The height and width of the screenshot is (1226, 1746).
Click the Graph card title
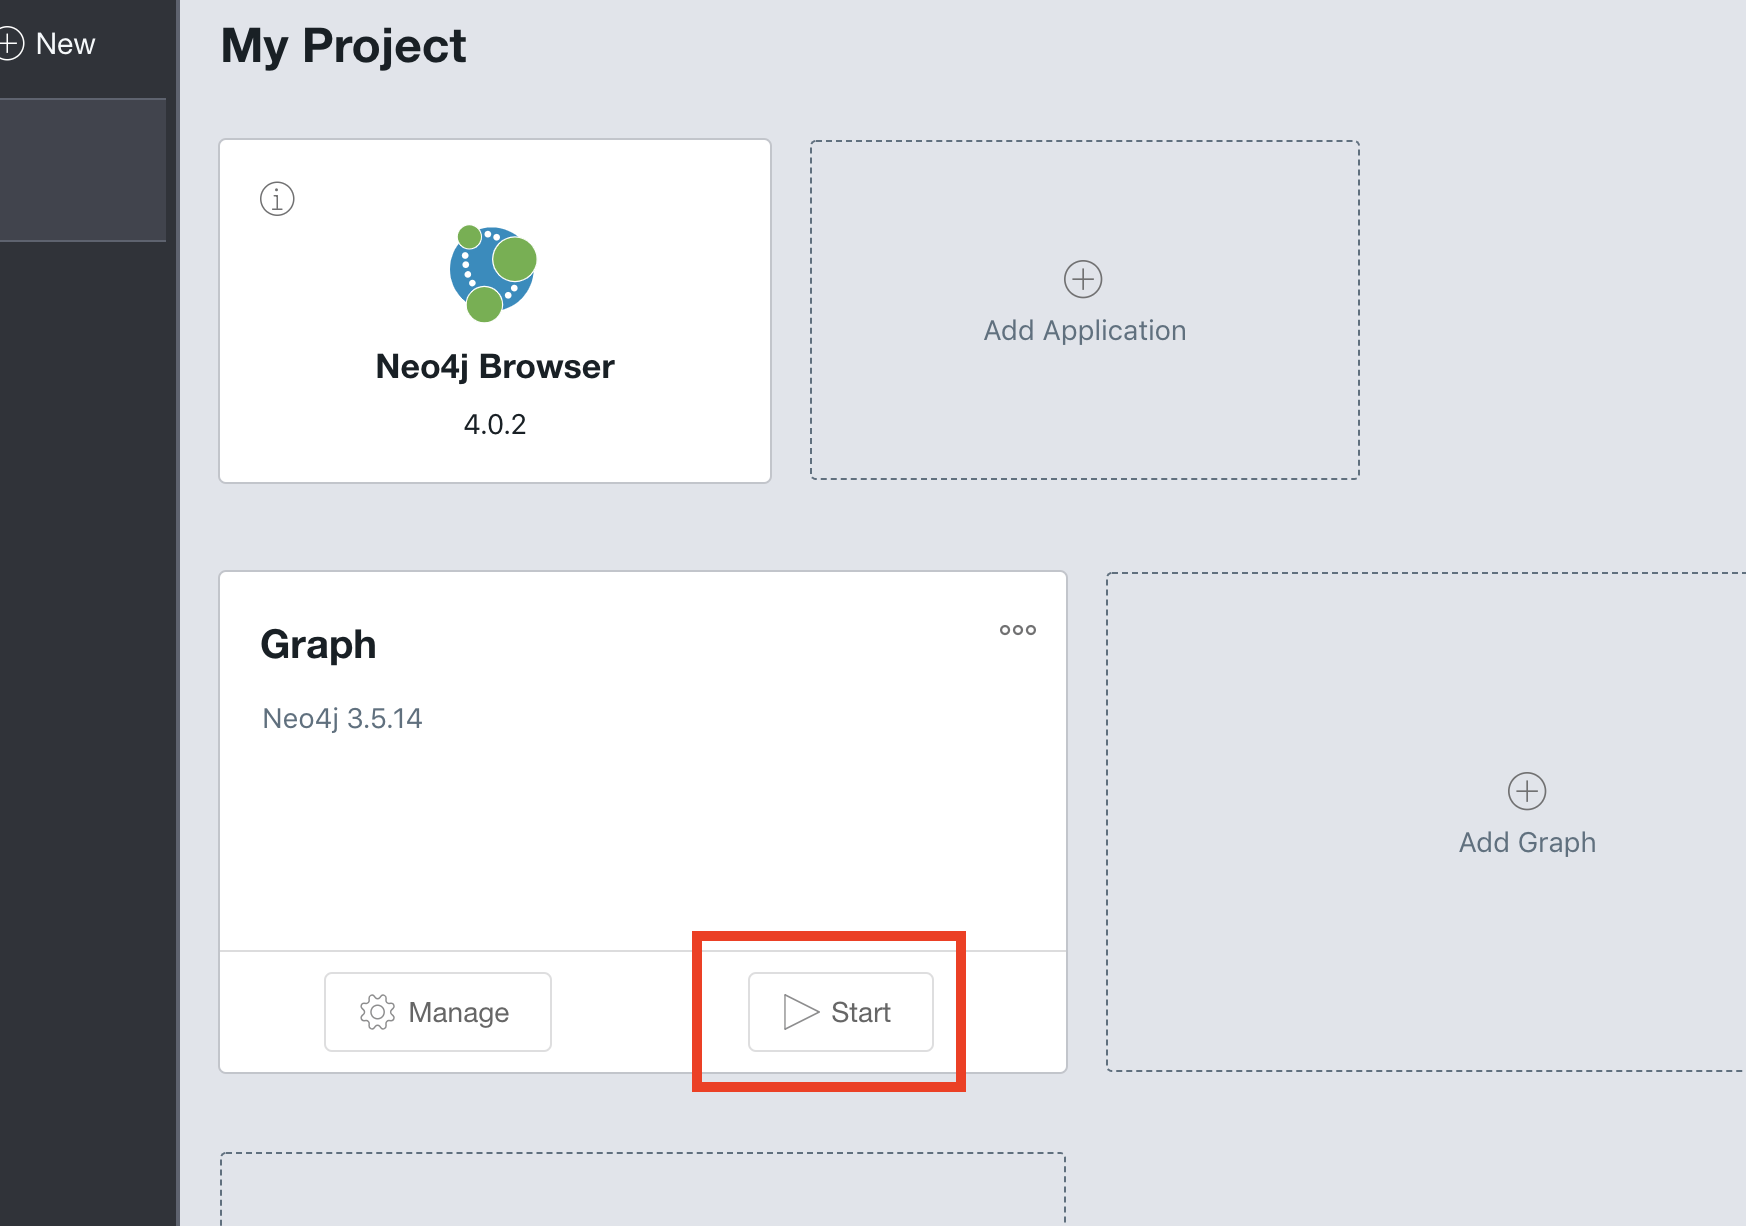coord(318,645)
